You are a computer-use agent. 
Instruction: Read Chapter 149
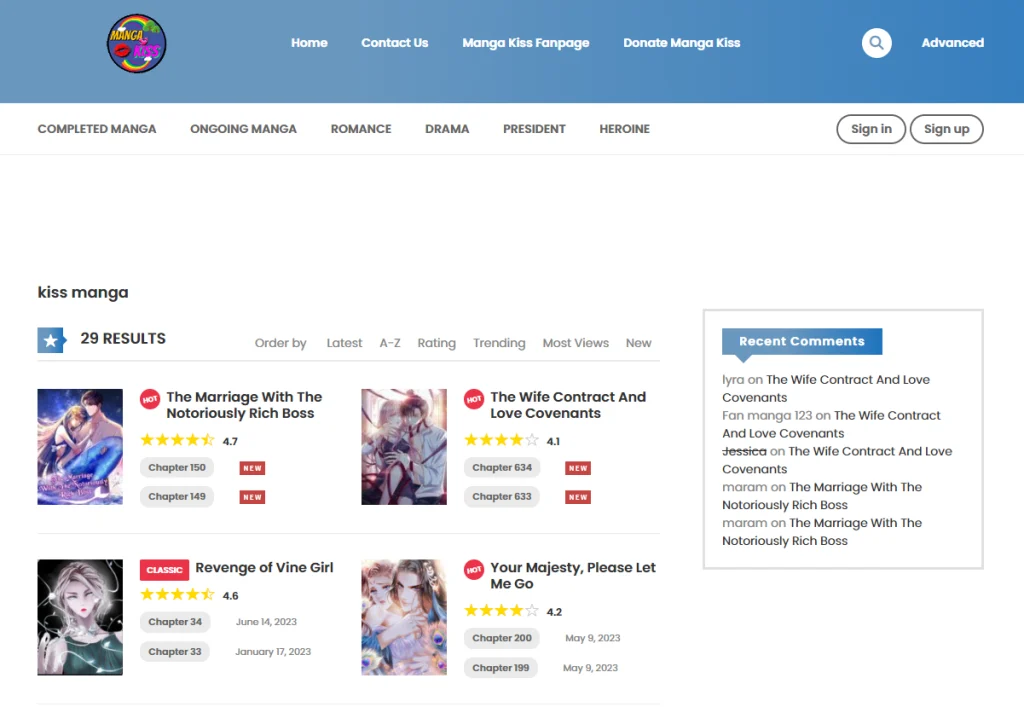click(x=177, y=497)
